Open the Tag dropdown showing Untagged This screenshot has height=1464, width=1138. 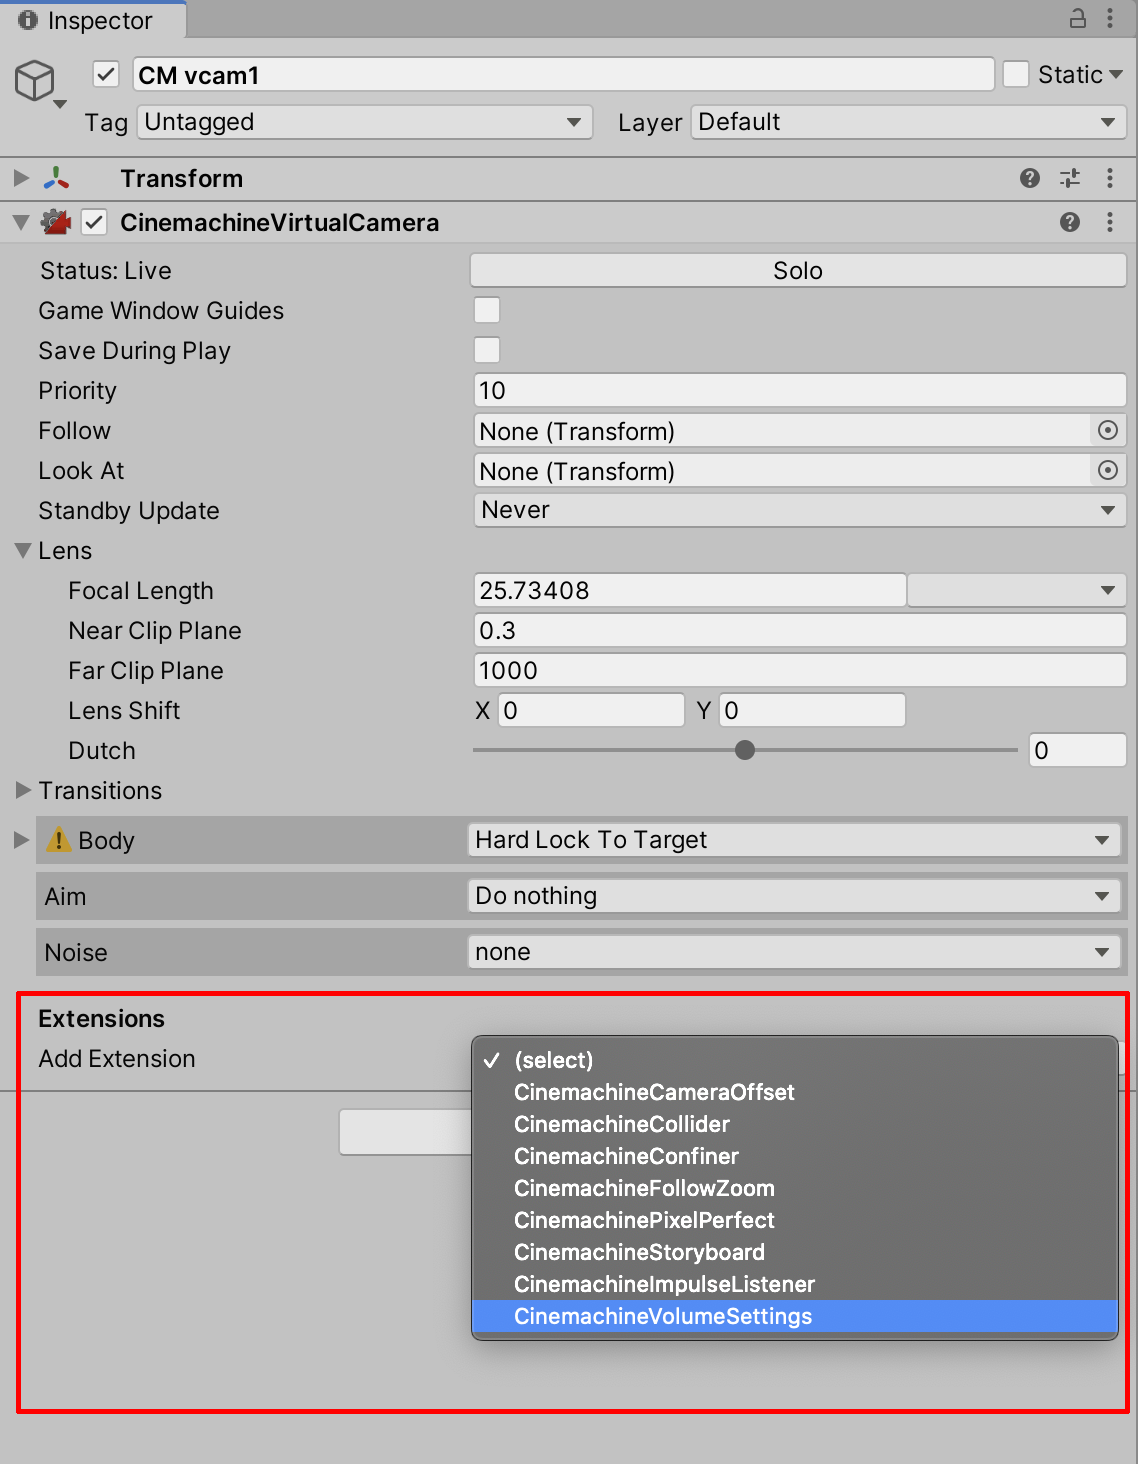tap(365, 122)
